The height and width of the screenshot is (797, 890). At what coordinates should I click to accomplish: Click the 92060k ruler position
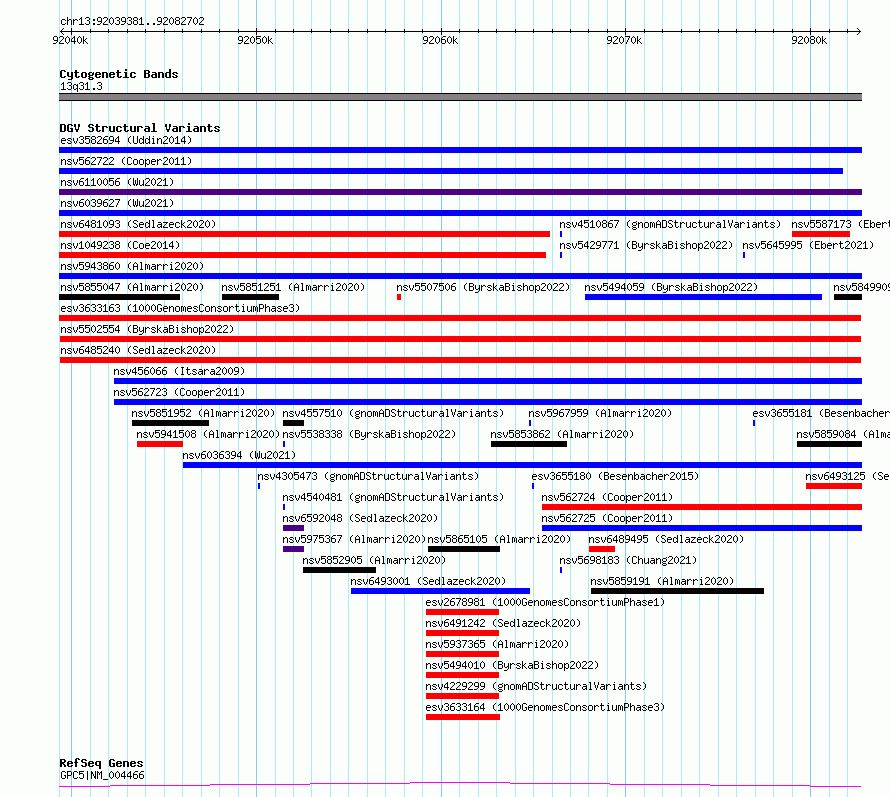click(440, 40)
